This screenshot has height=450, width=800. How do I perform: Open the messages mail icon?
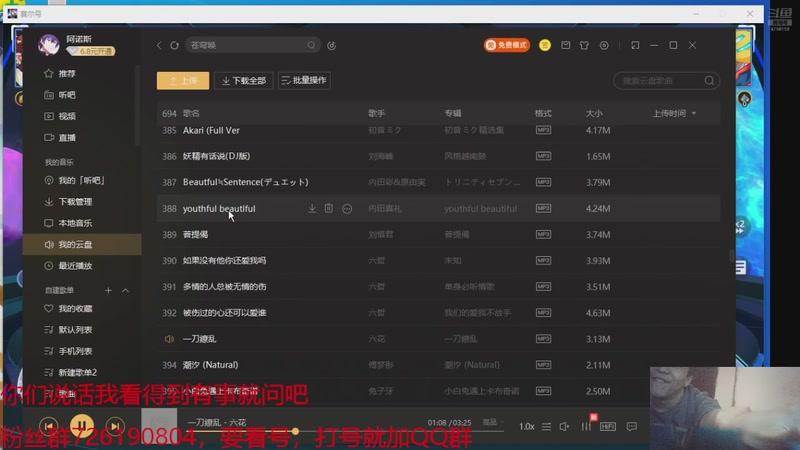pos(566,45)
